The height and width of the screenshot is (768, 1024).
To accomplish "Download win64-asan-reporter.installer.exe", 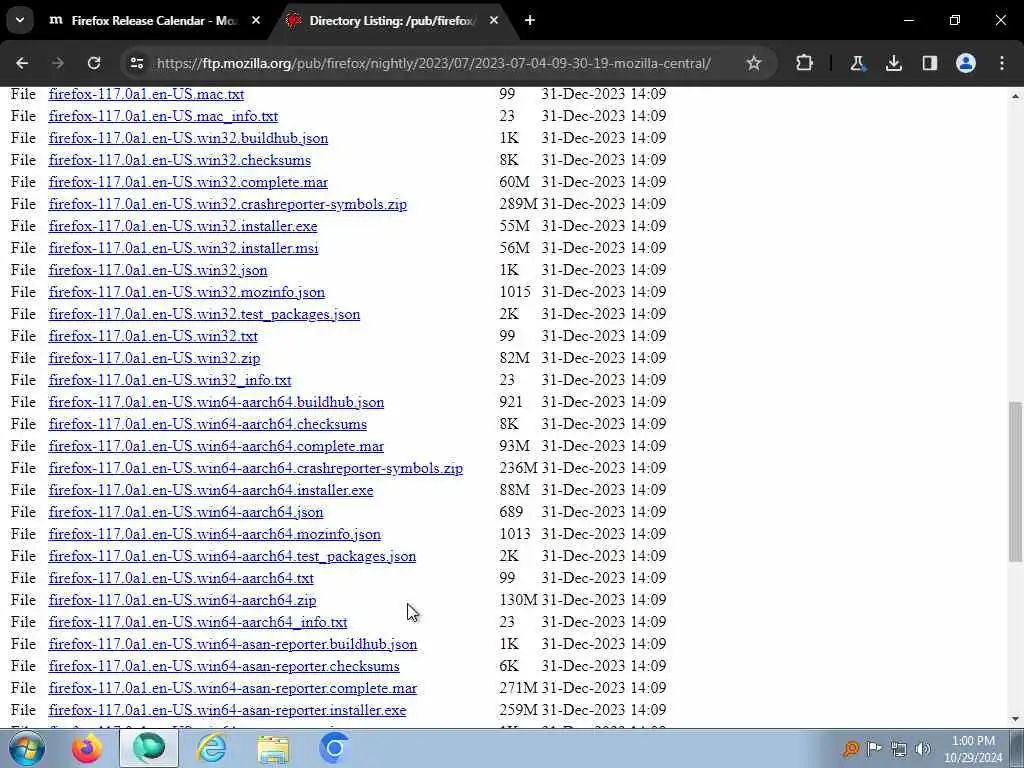I will point(227,711).
